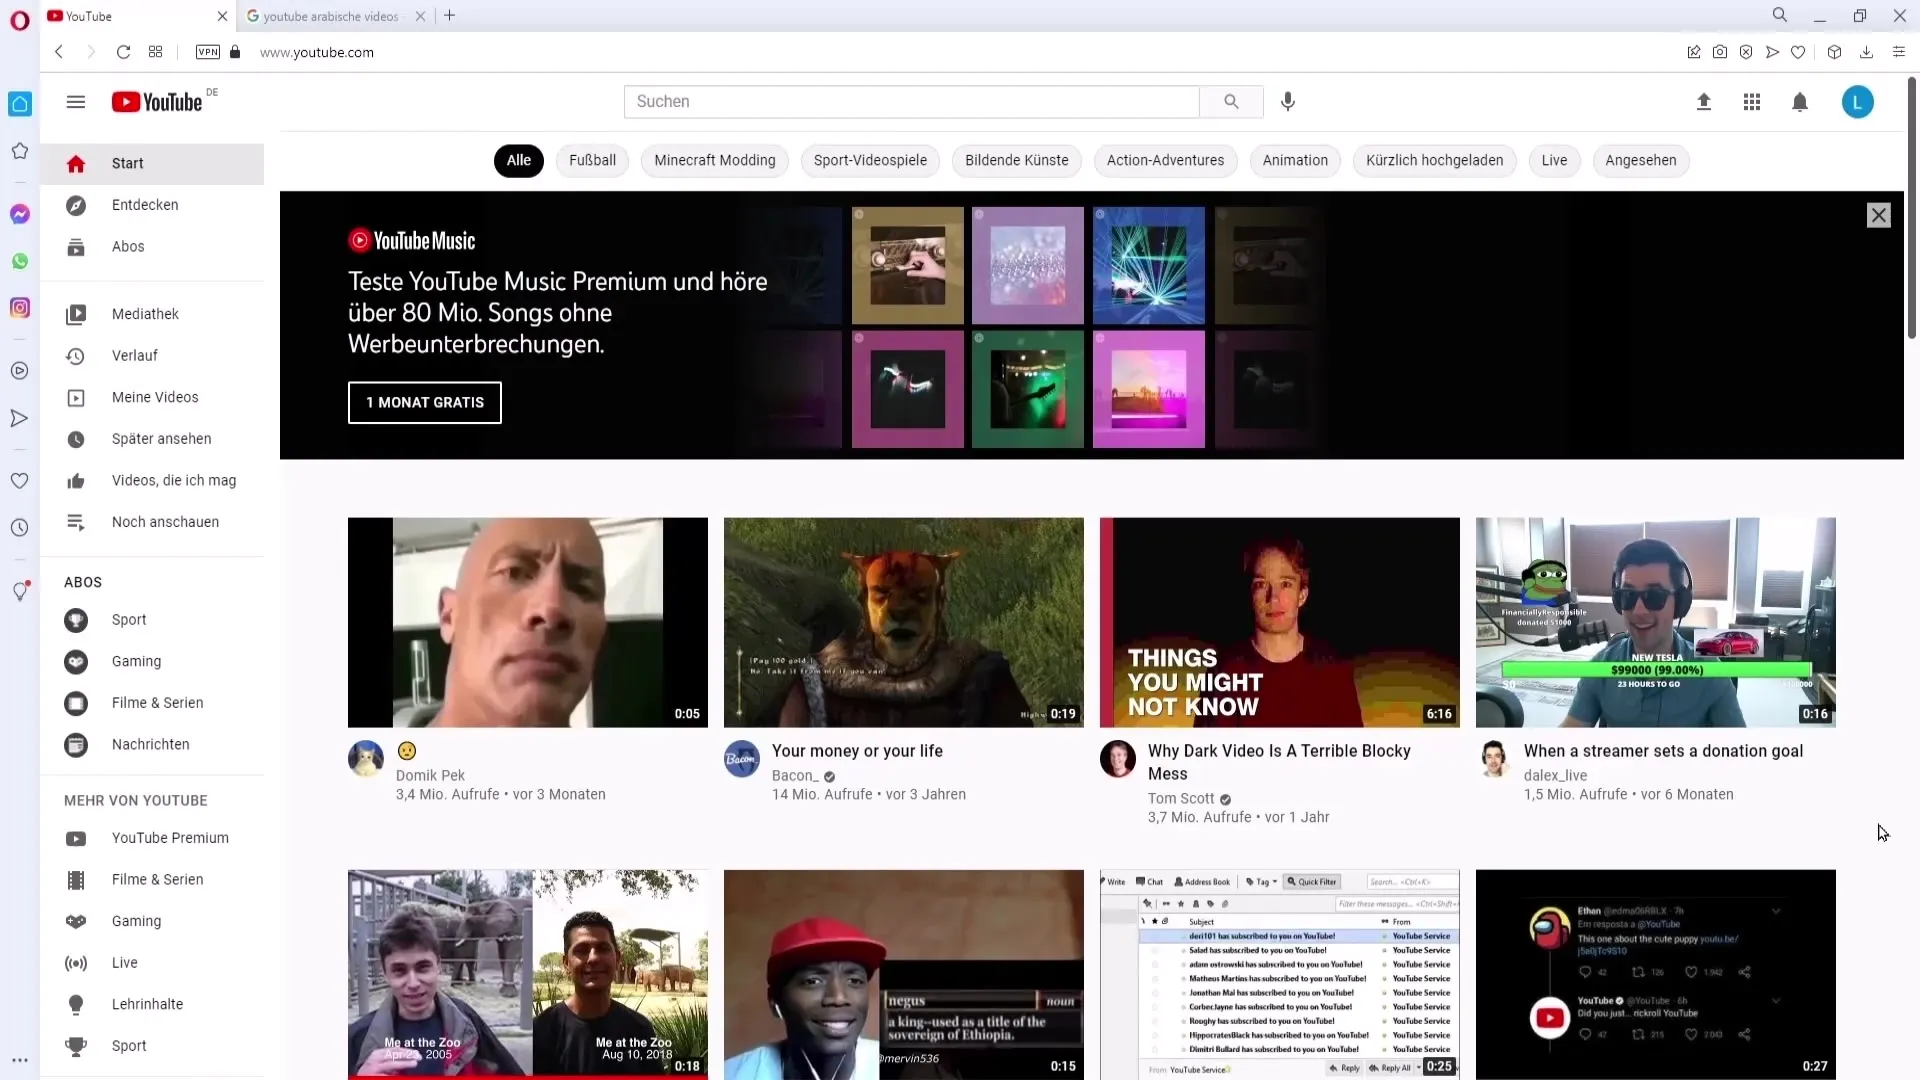
Task: Open 'Videos, die ich mag' playlist
Action: 152,481
